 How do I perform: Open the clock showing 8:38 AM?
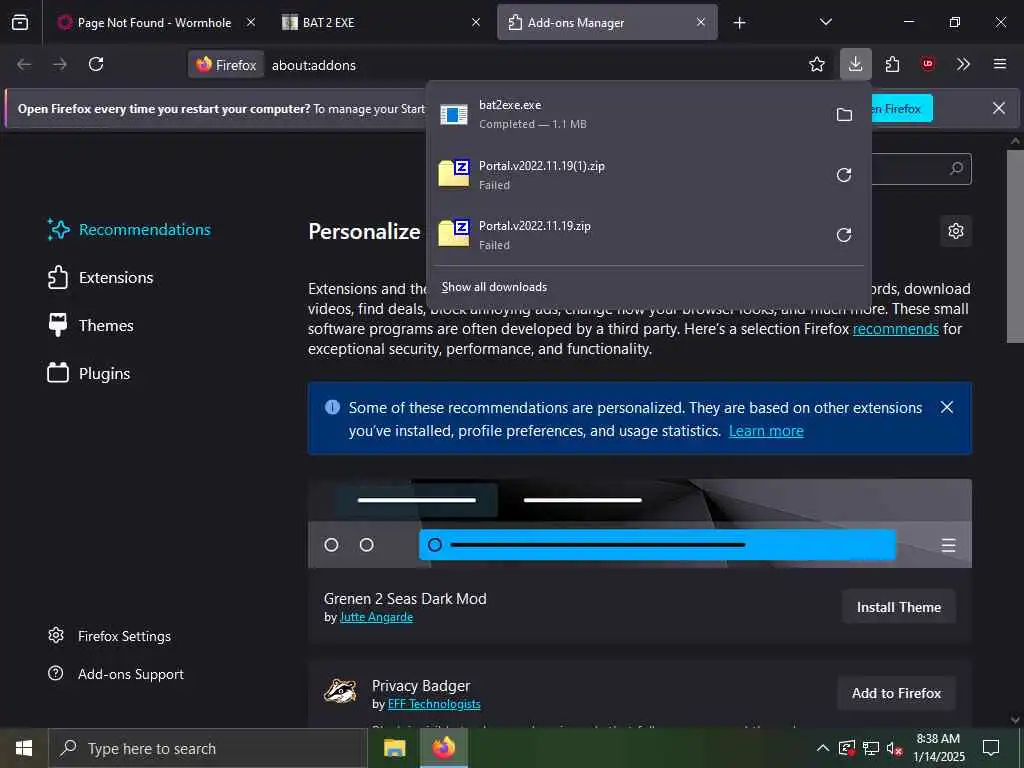pyautogui.click(x=938, y=748)
